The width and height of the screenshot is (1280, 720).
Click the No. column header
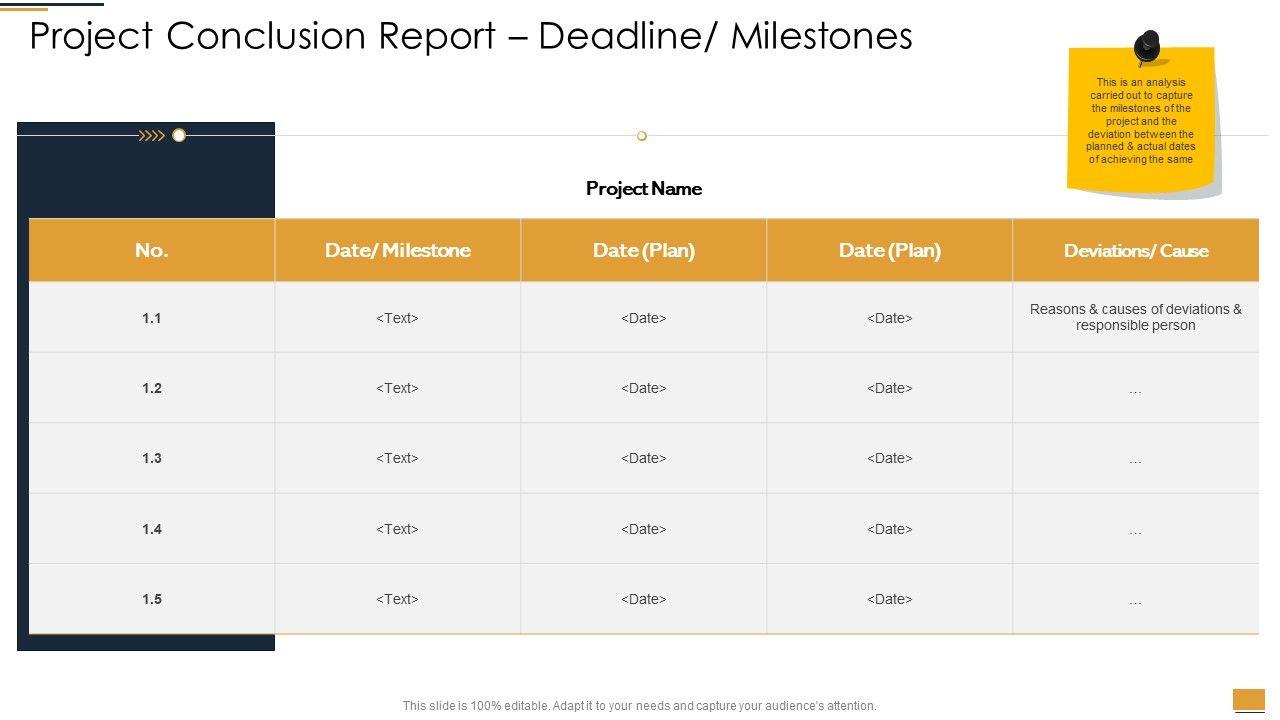152,250
